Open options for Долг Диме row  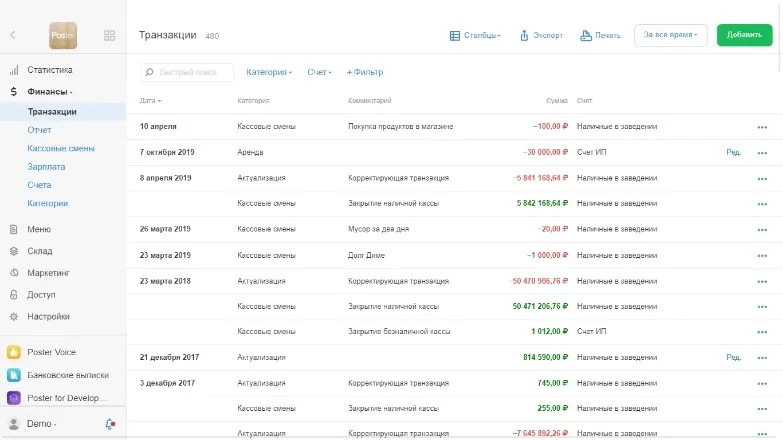762,256
